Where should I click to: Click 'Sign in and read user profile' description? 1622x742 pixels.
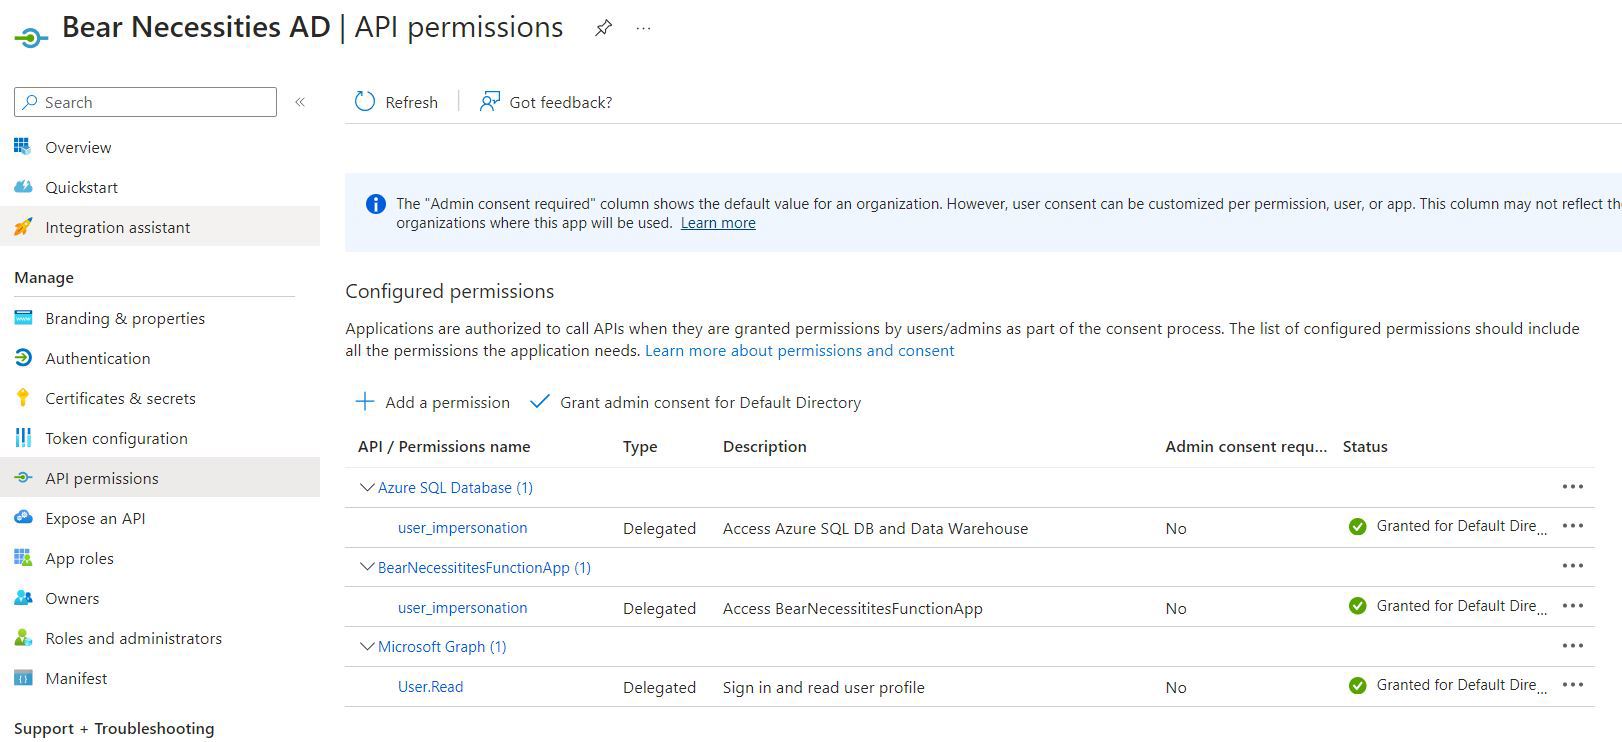[x=824, y=687]
